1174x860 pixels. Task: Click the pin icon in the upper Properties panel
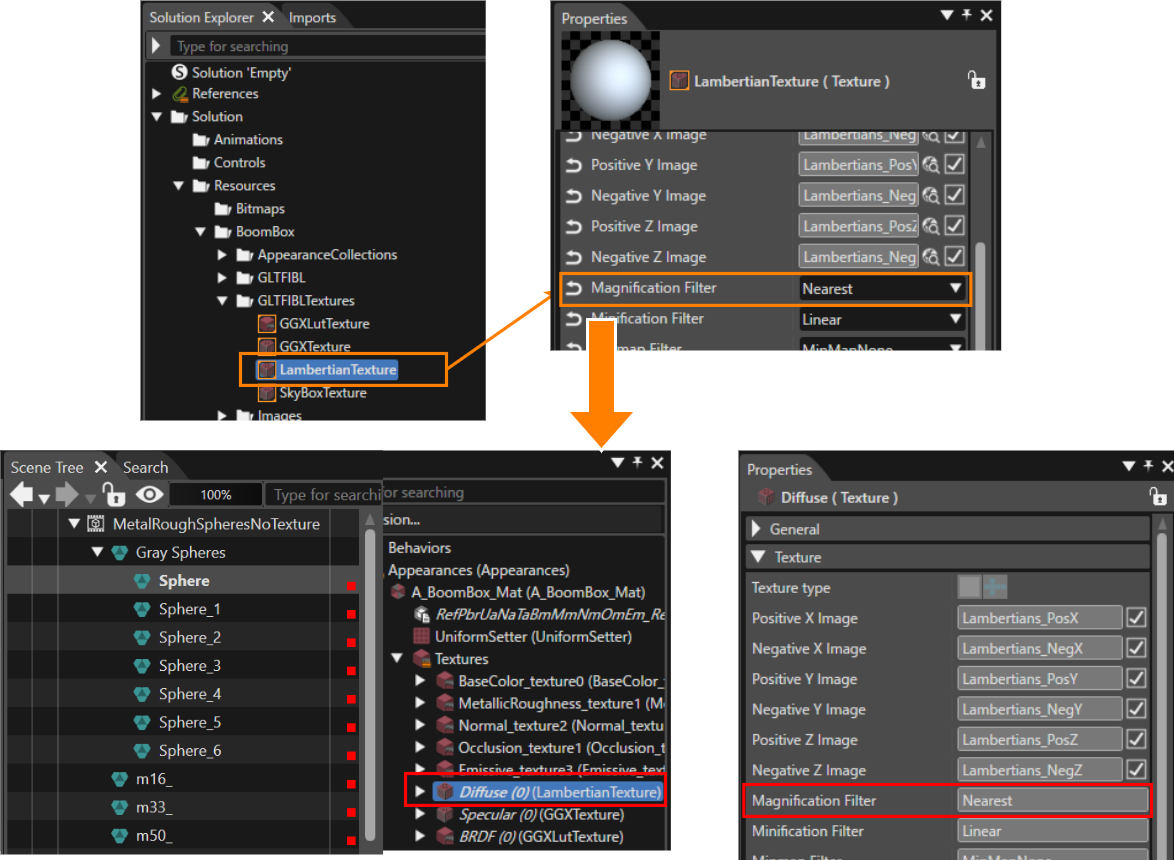[x=967, y=15]
